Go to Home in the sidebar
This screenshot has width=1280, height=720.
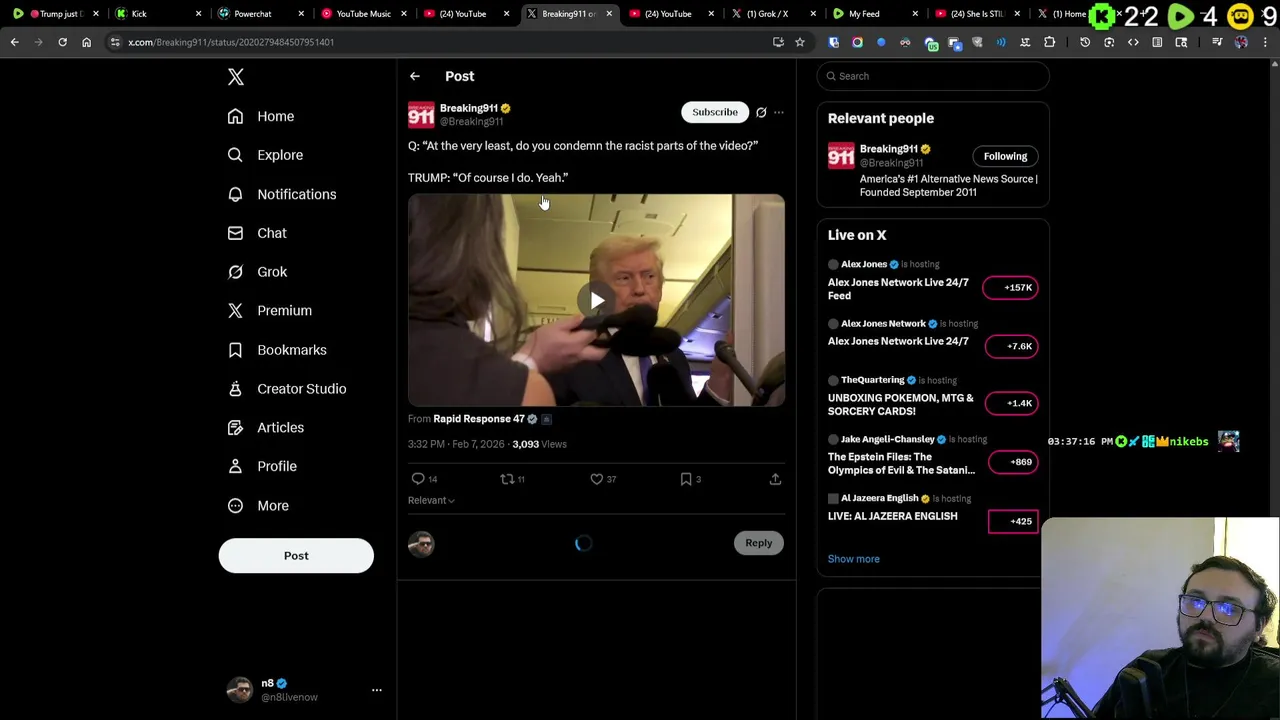point(261,116)
